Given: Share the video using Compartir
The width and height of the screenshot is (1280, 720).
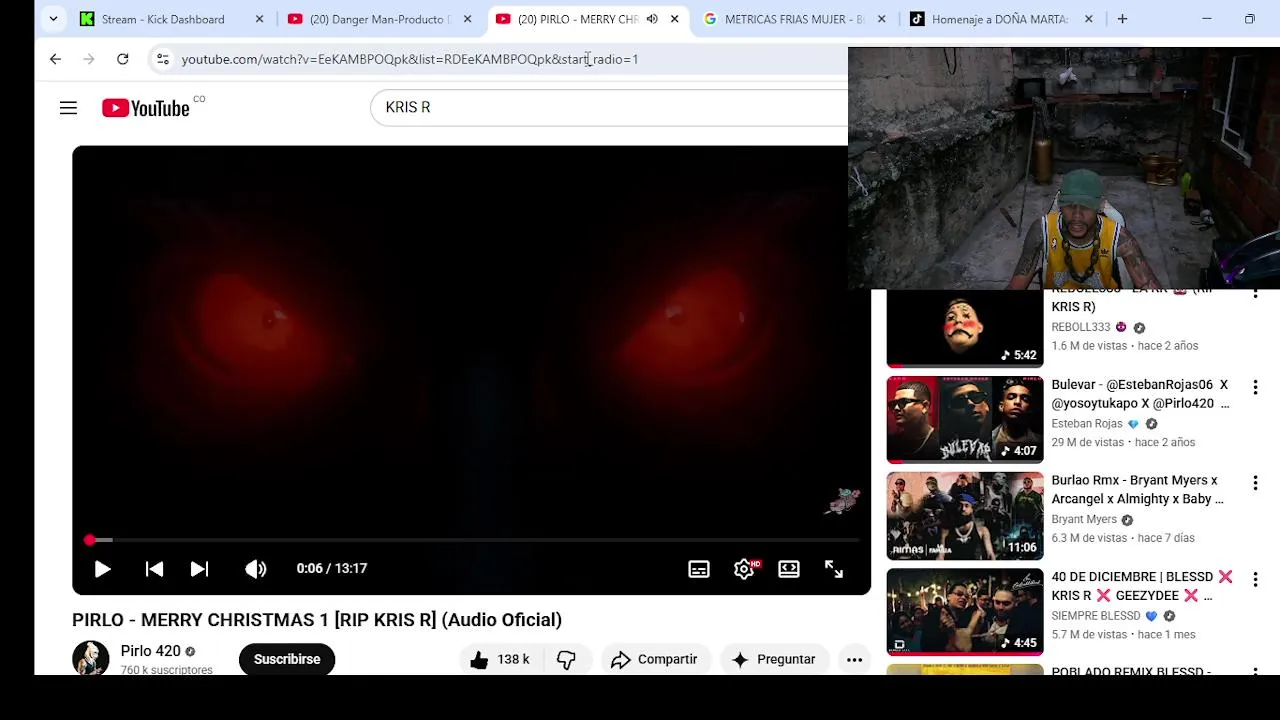Looking at the screenshot, I should coord(655,659).
